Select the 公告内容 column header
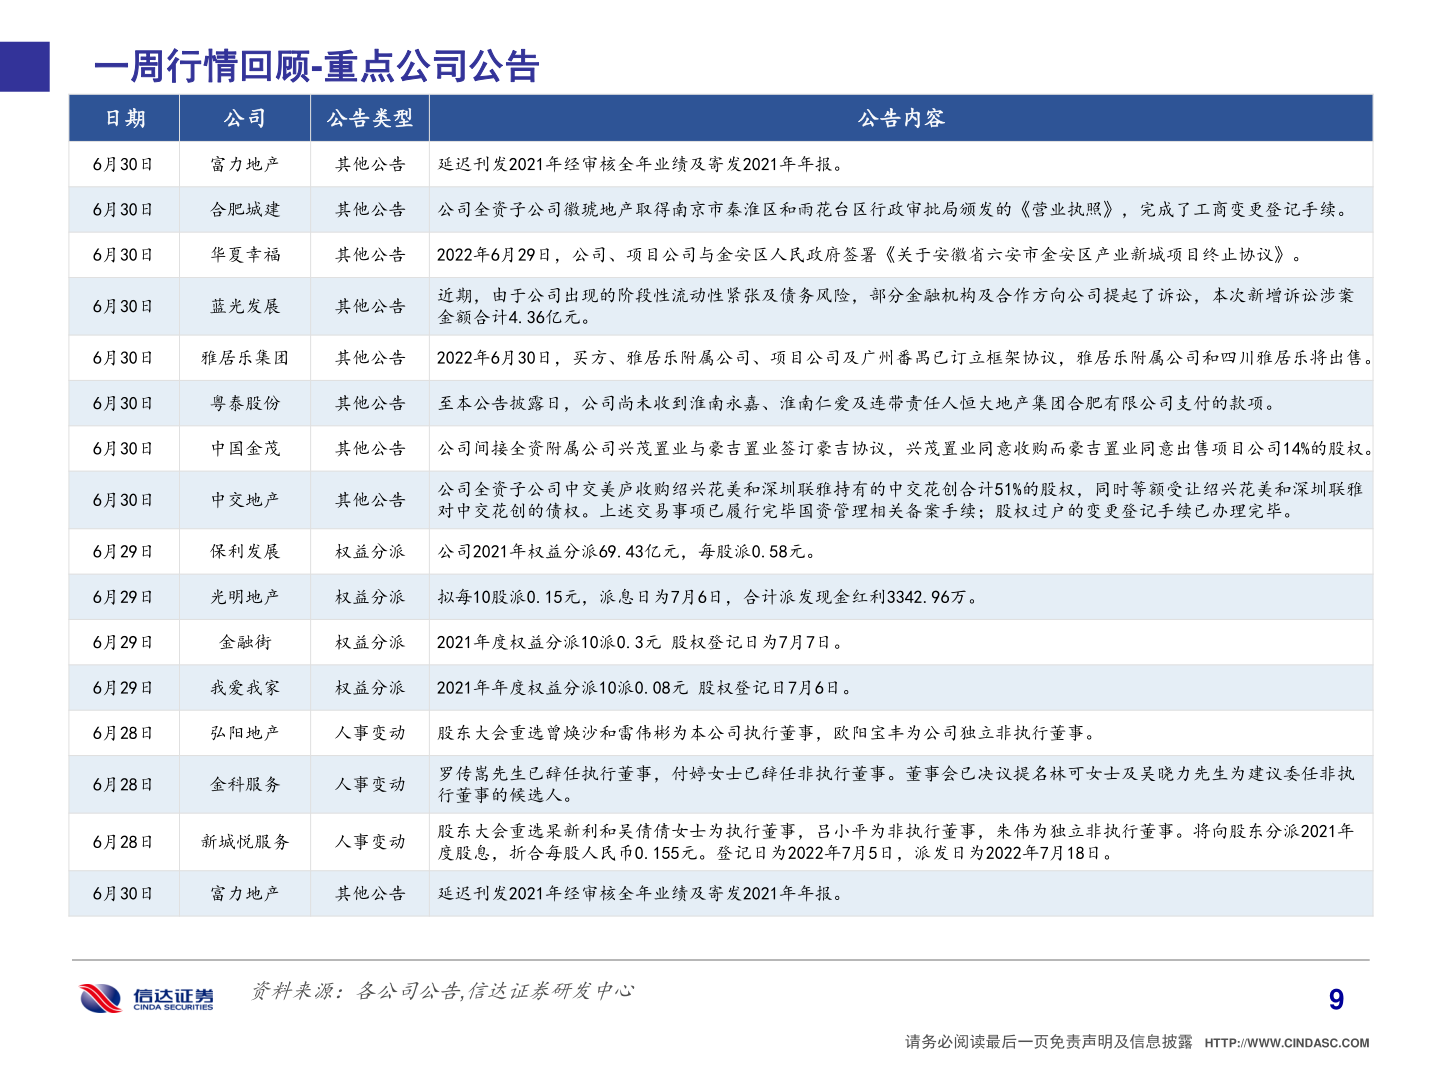Viewport: 1440px width, 1080px height. tap(903, 118)
